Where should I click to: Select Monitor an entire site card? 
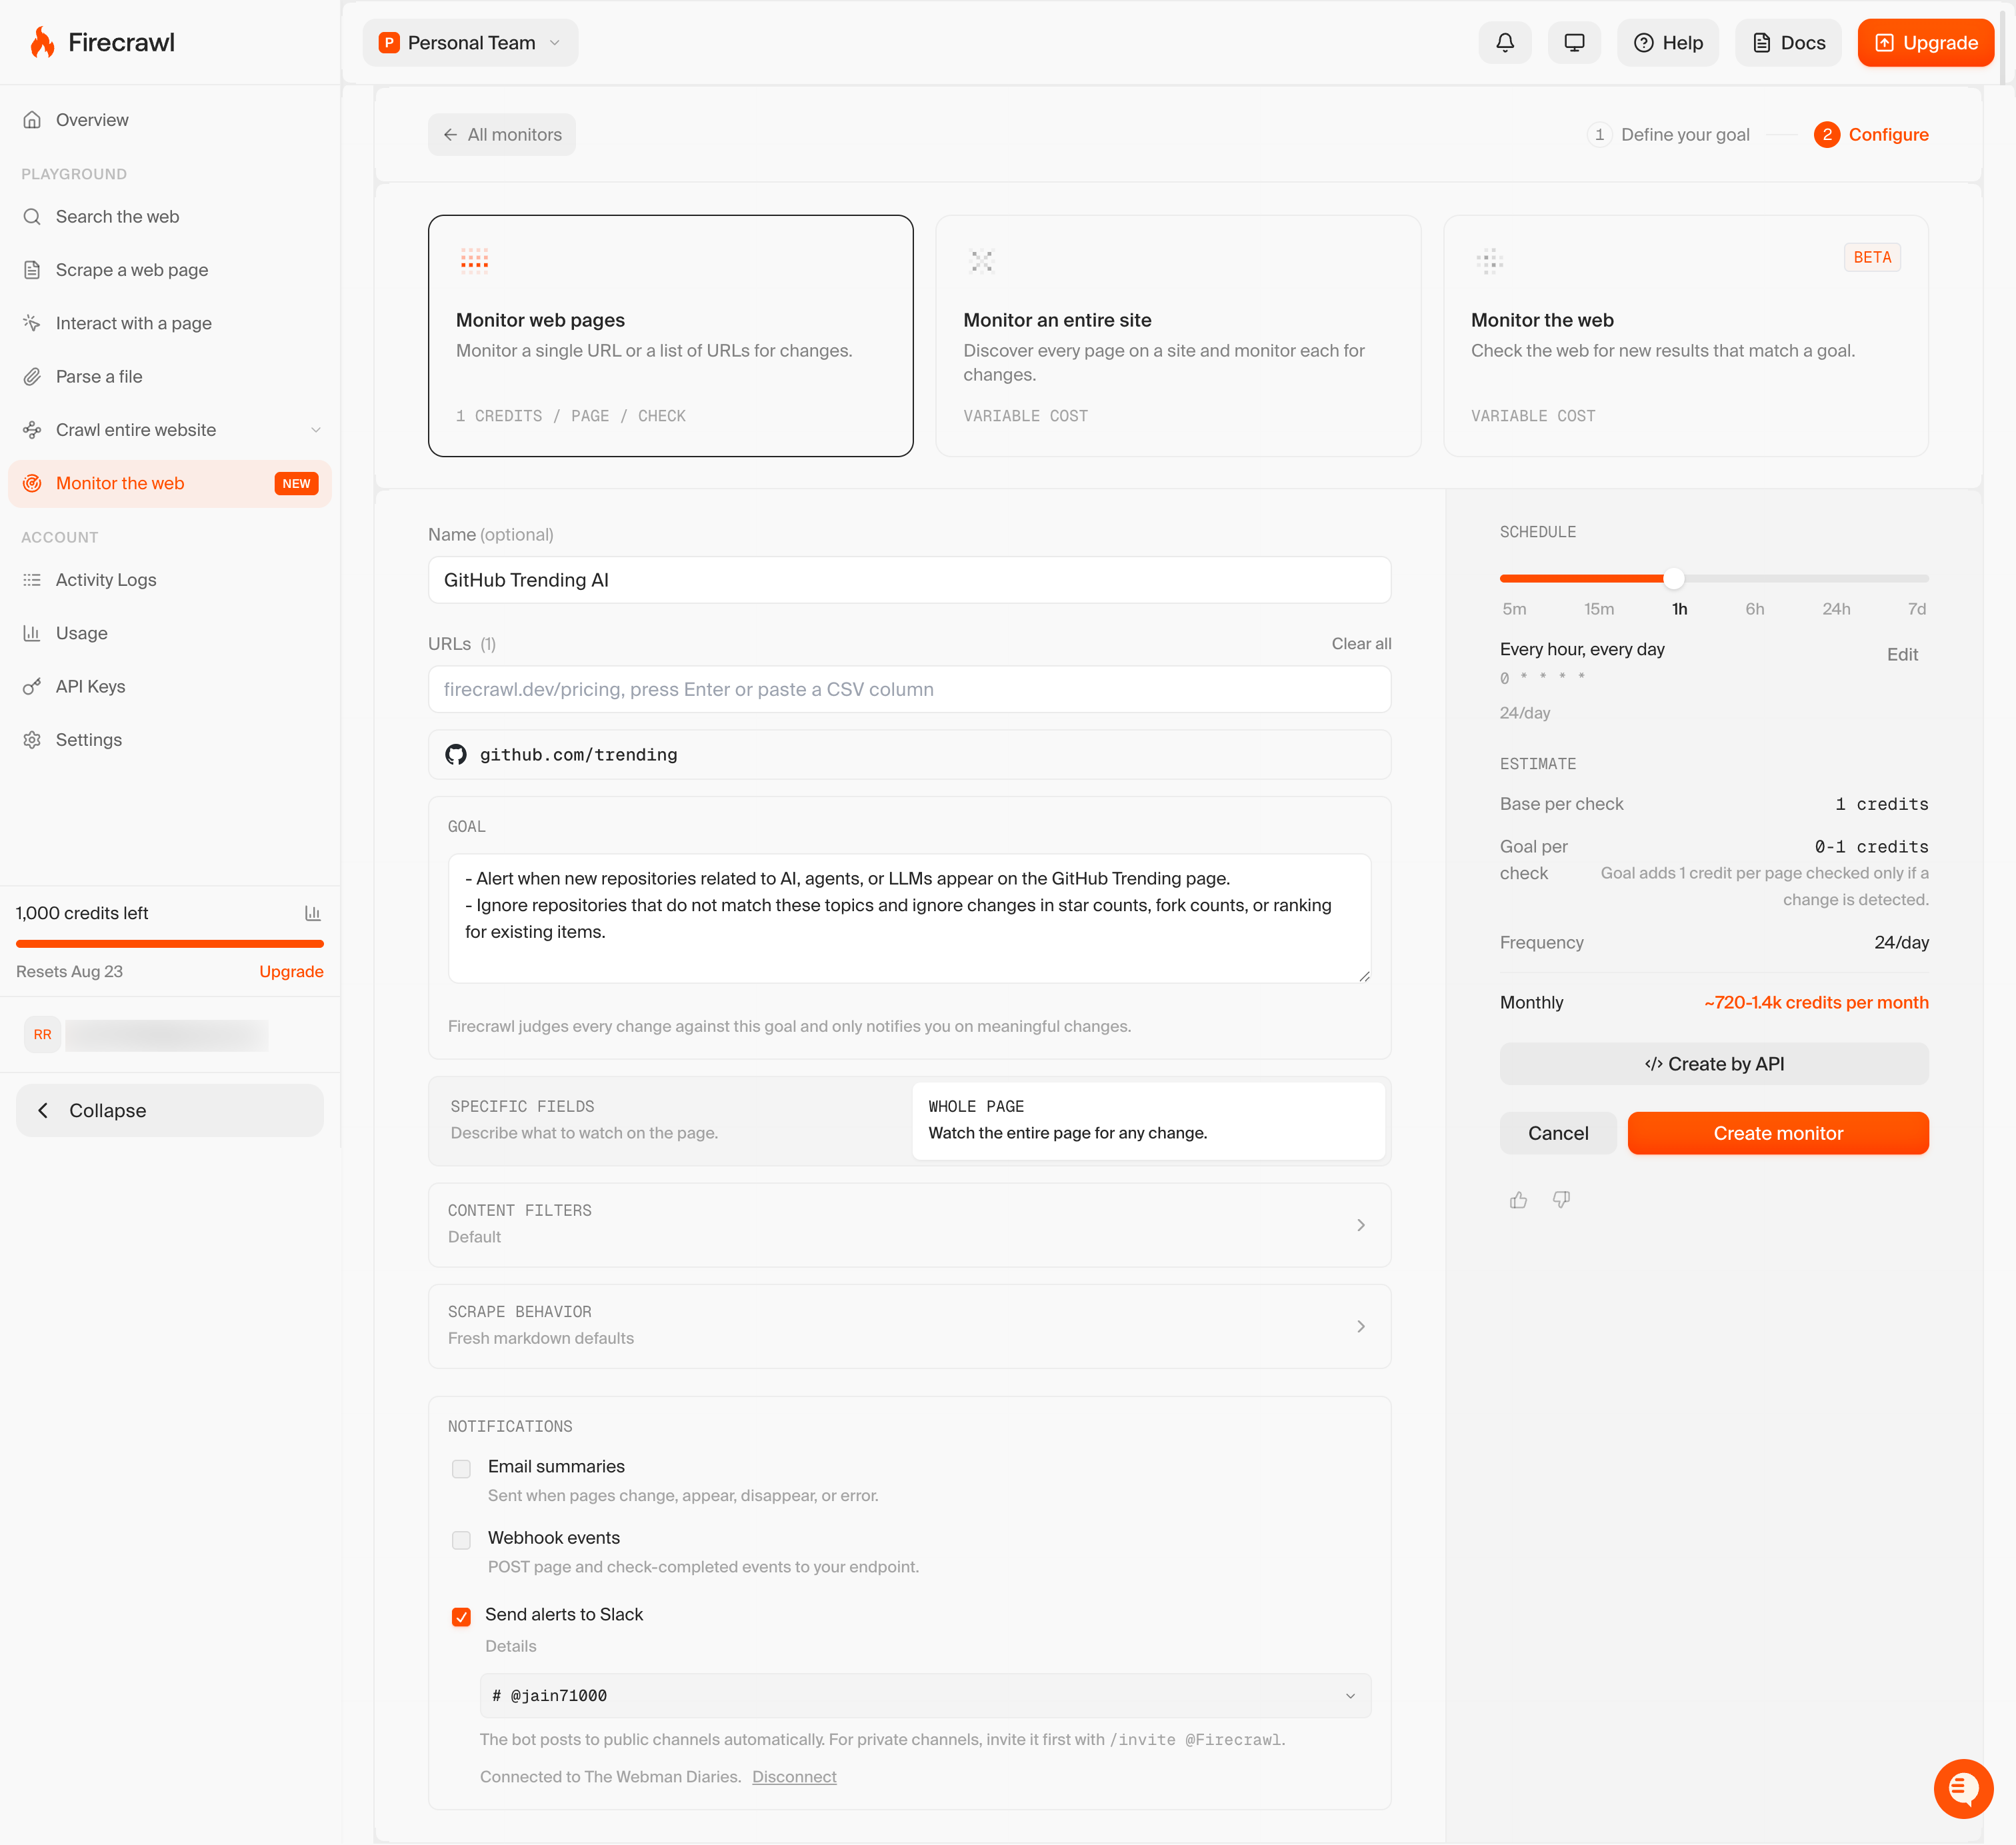(1178, 336)
